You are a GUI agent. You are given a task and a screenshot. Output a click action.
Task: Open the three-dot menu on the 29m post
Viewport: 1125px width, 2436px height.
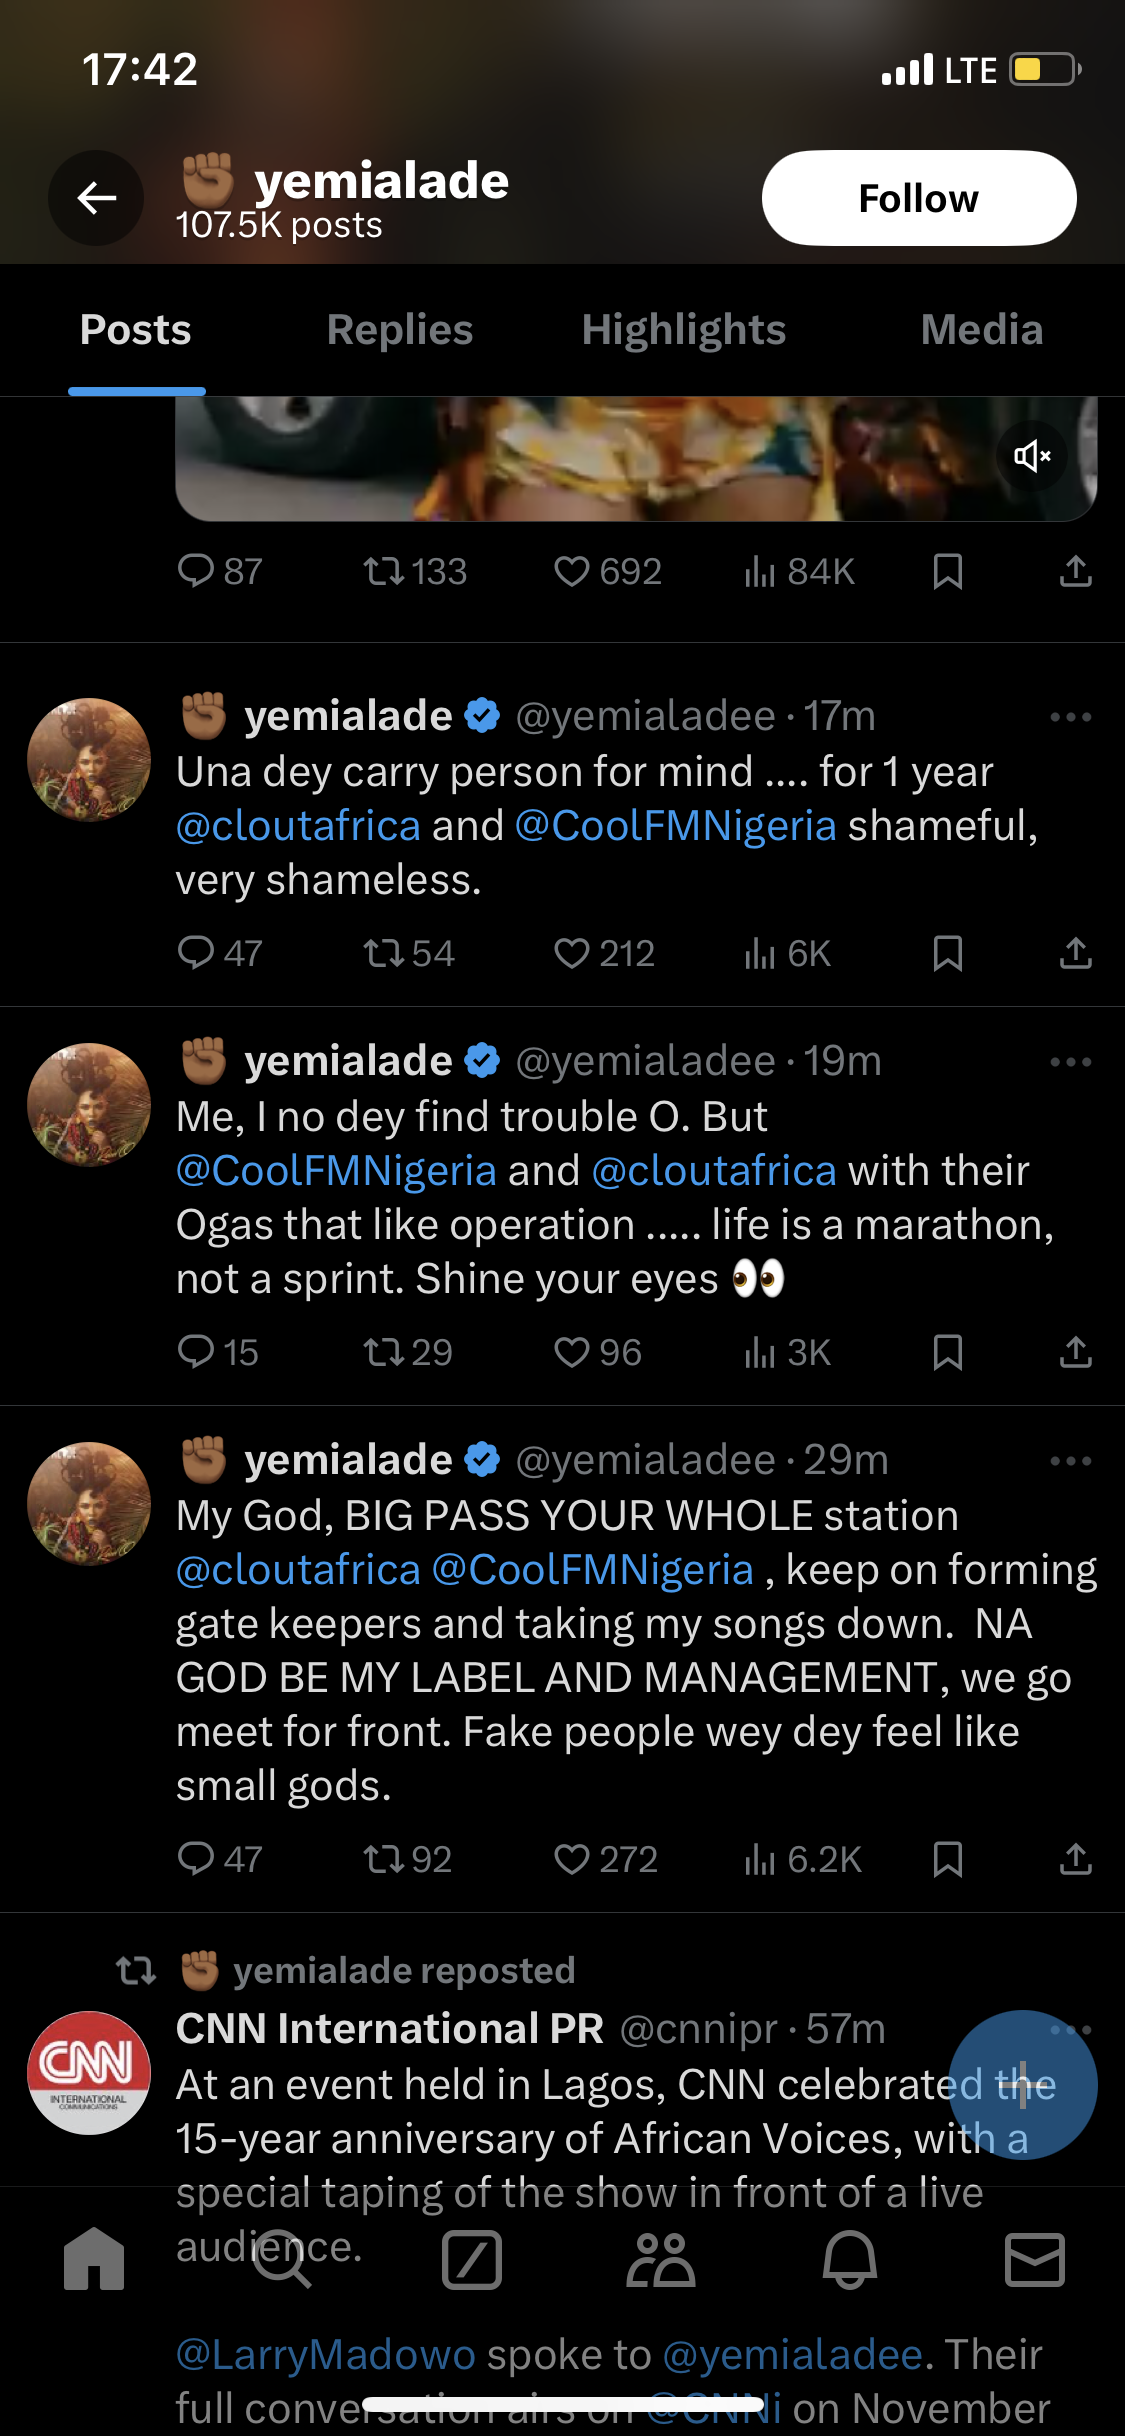[1070, 1461]
